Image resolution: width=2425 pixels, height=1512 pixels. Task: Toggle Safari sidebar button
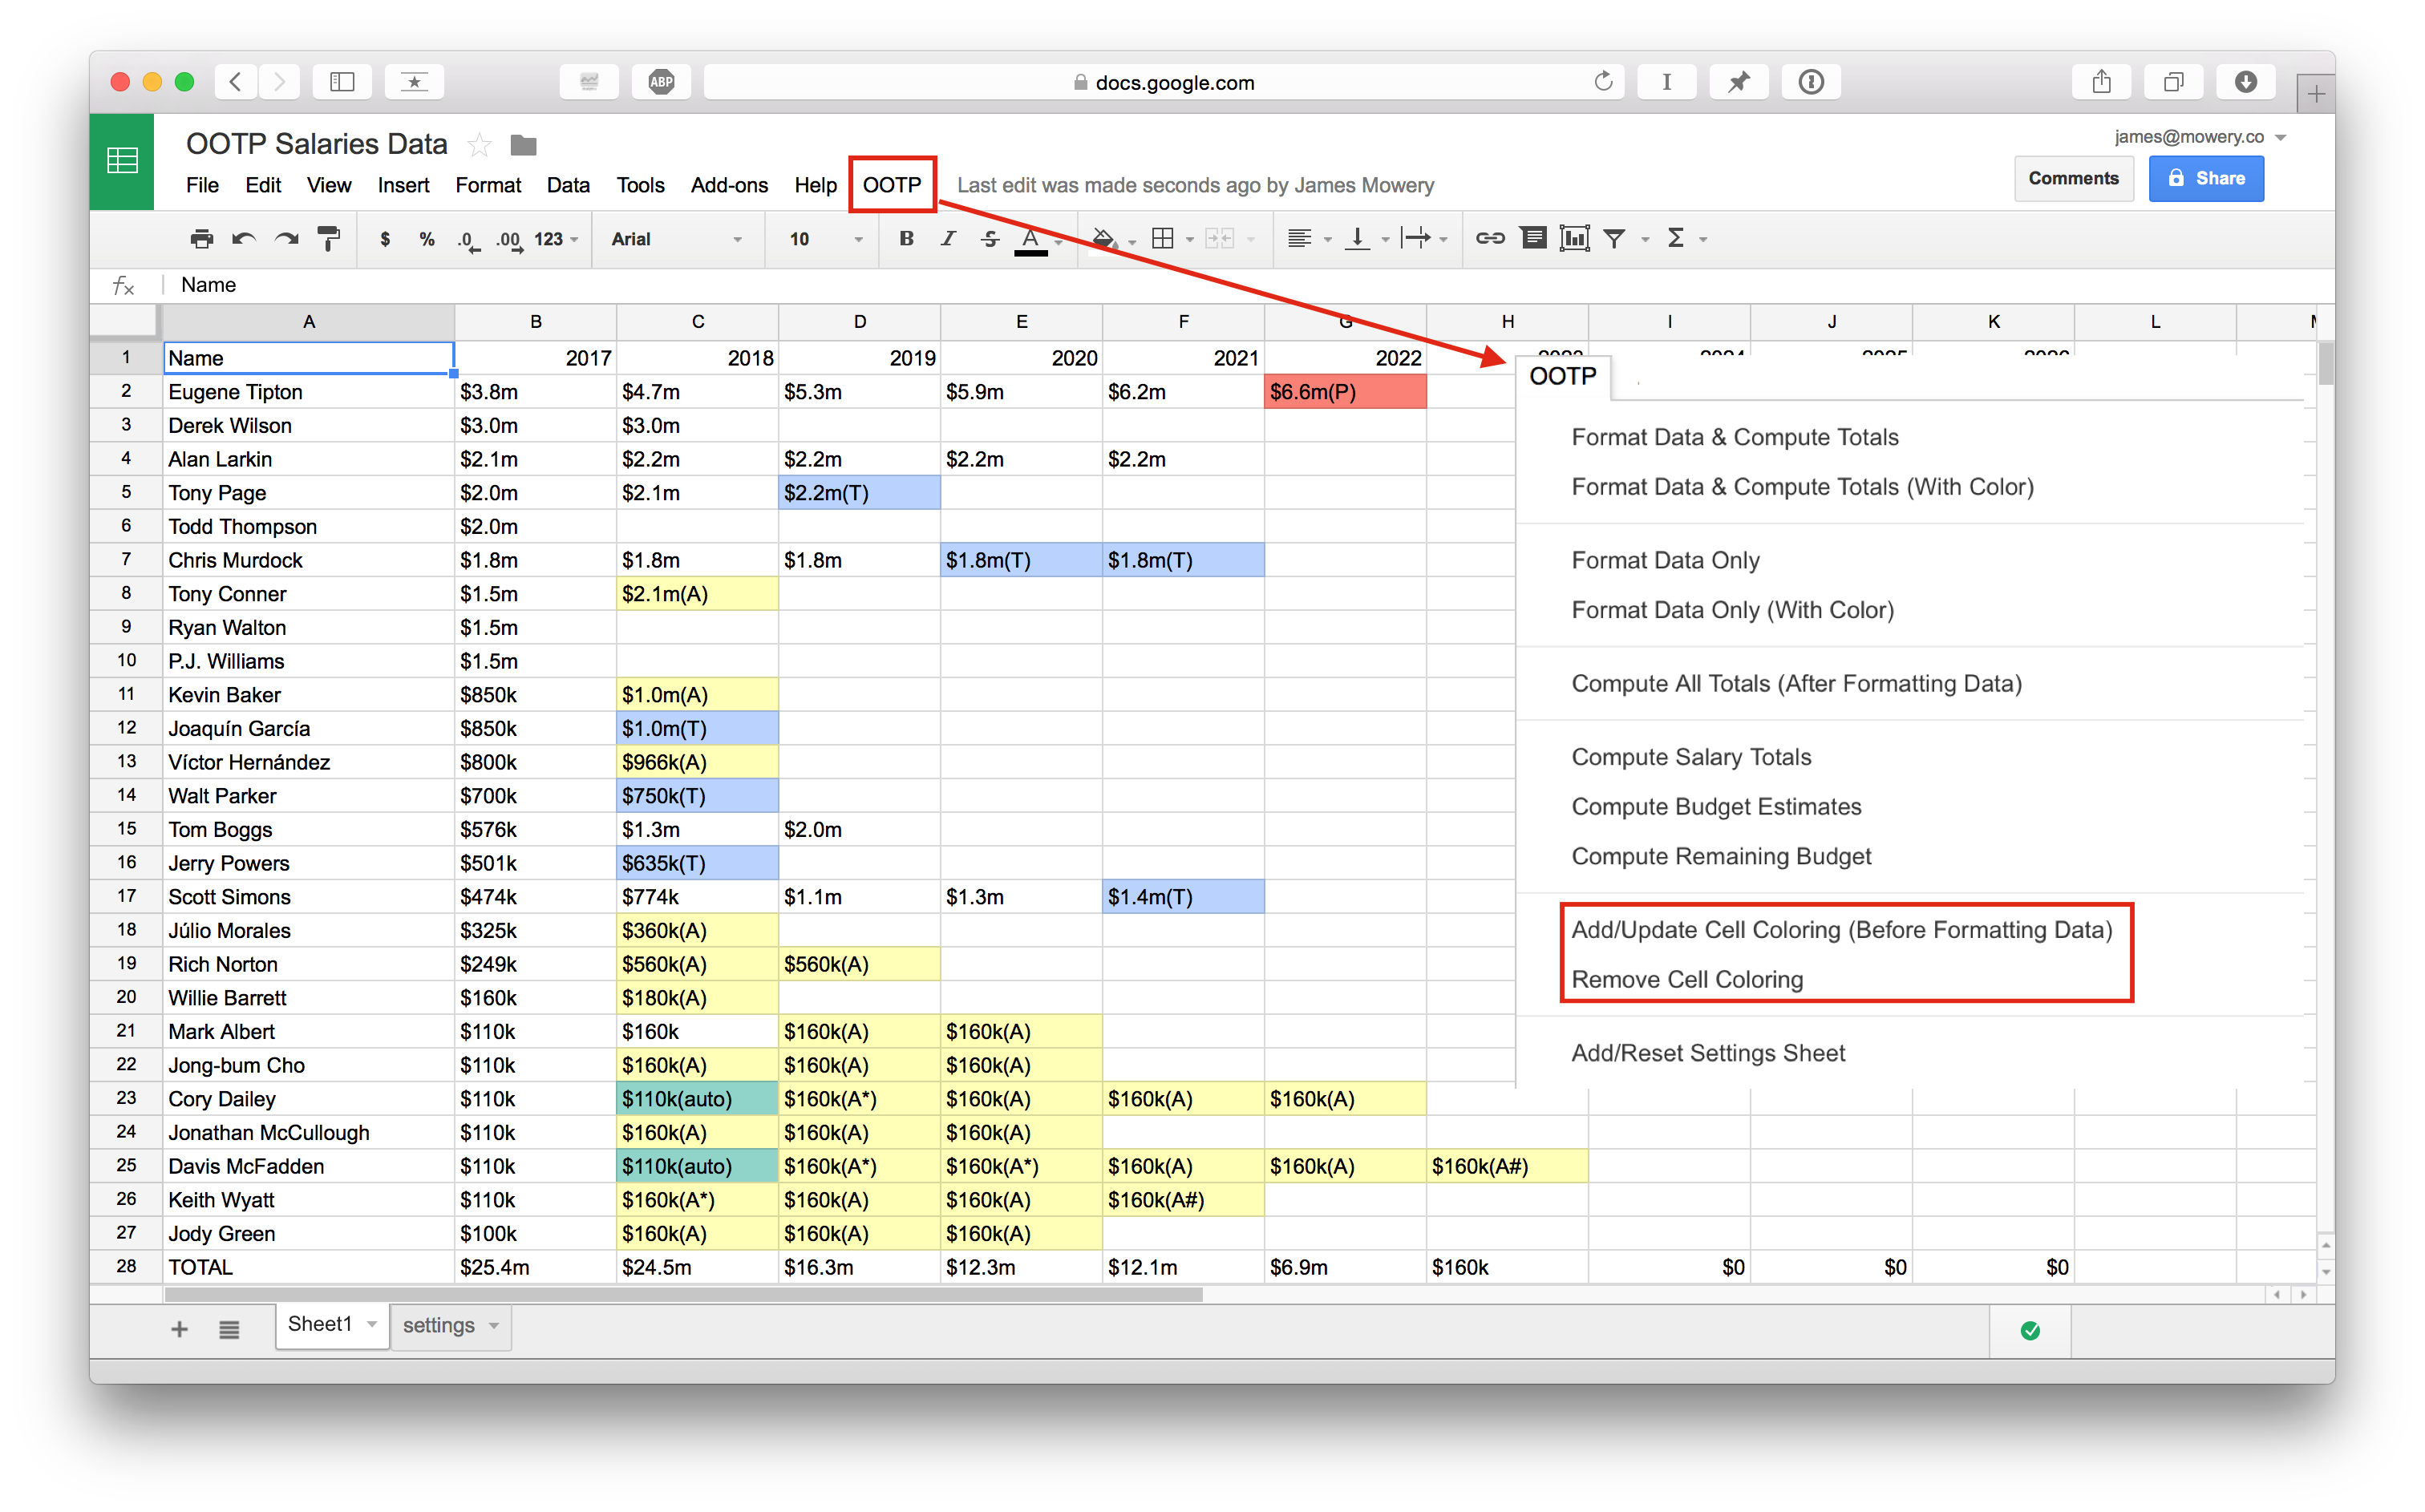pos(342,82)
